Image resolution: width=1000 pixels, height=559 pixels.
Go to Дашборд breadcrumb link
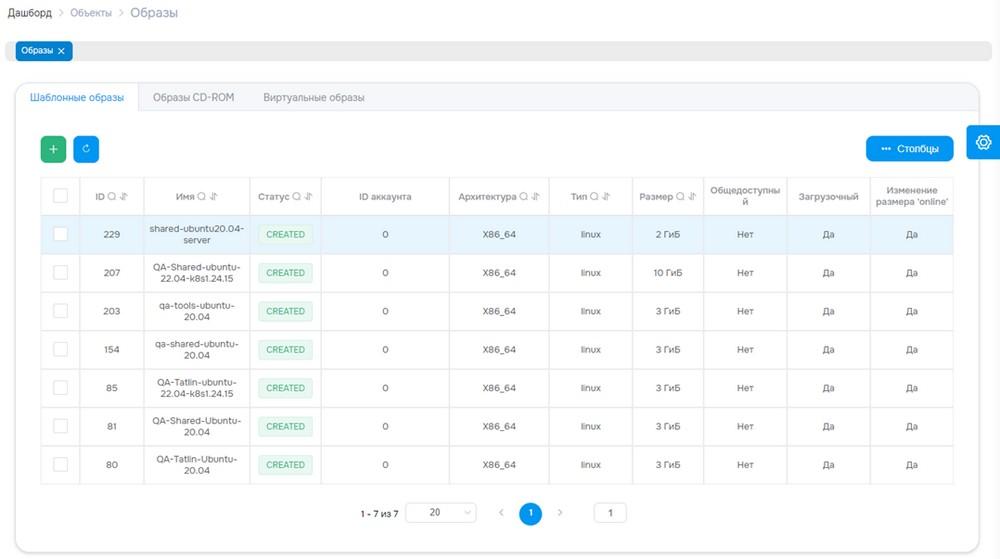pyautogui.click(x=29, y=13)
